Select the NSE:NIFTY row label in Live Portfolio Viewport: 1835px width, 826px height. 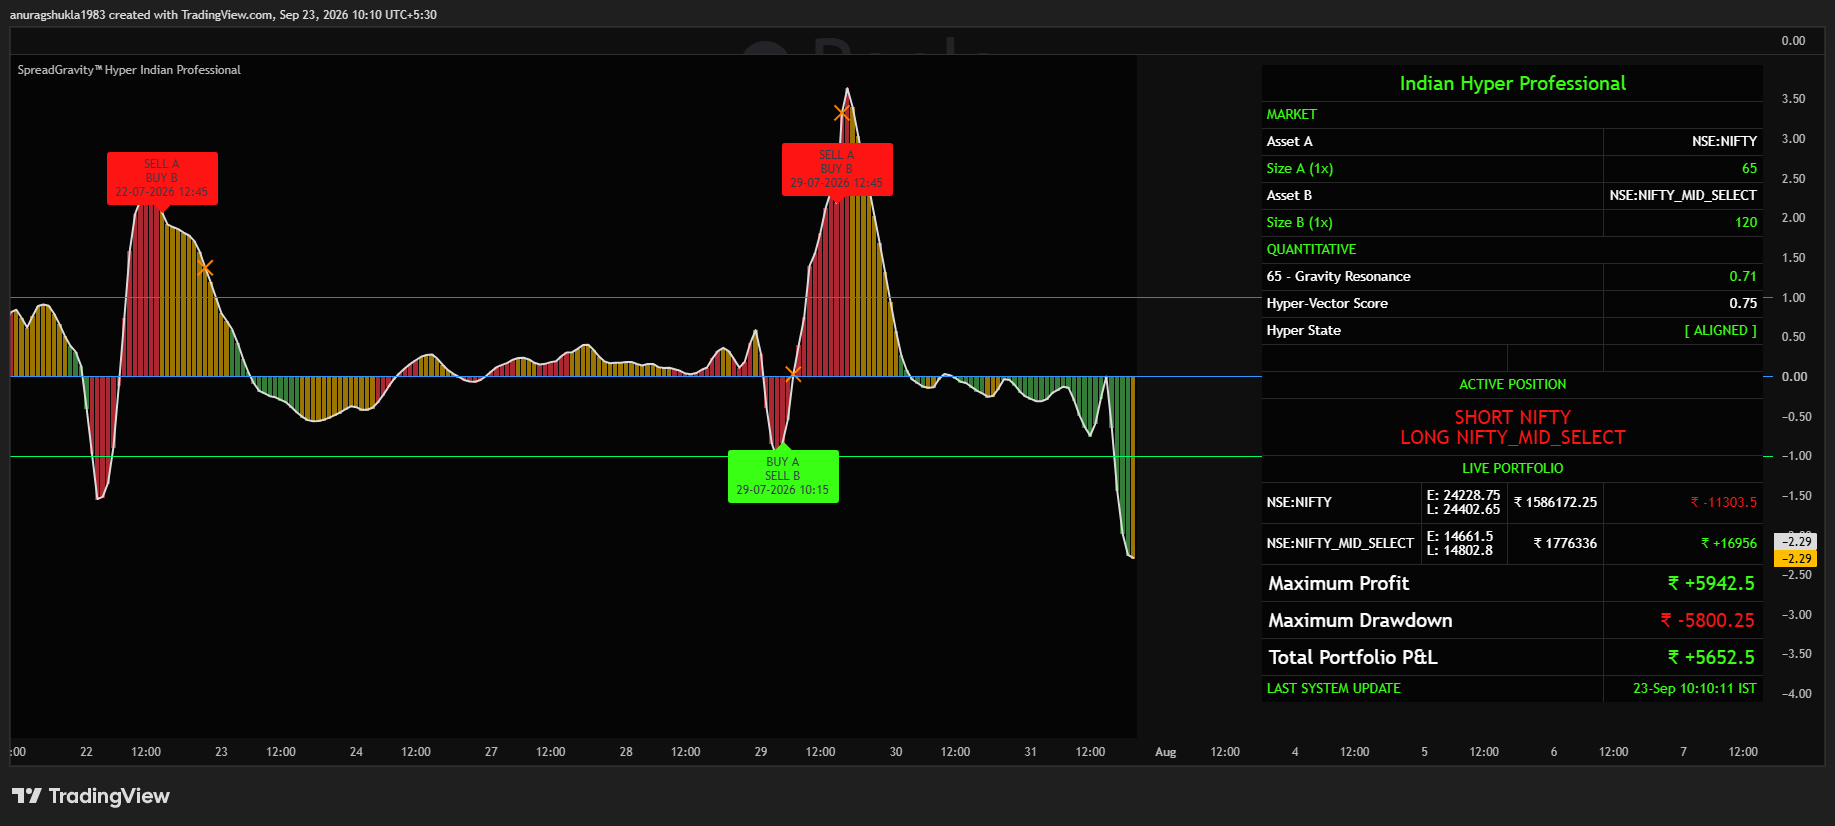(x=1299, y=502)
